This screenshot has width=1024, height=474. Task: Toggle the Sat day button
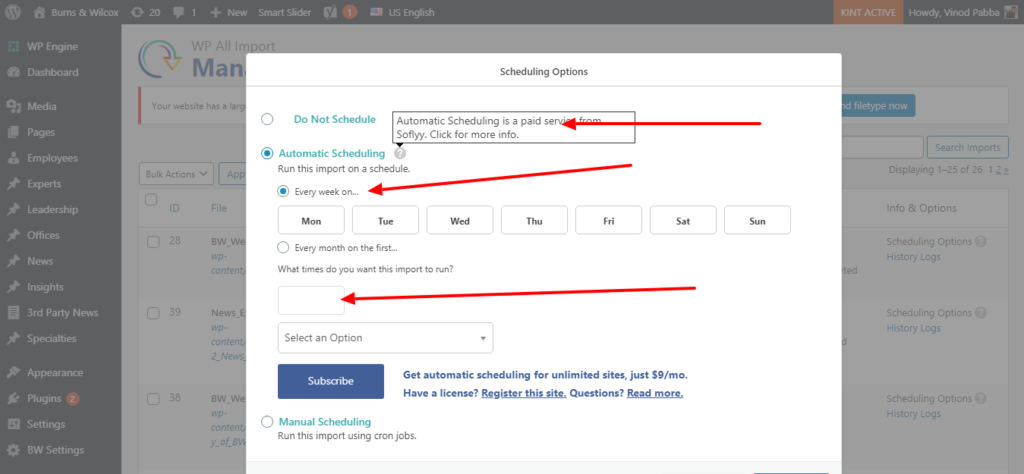tap(683, 220)
